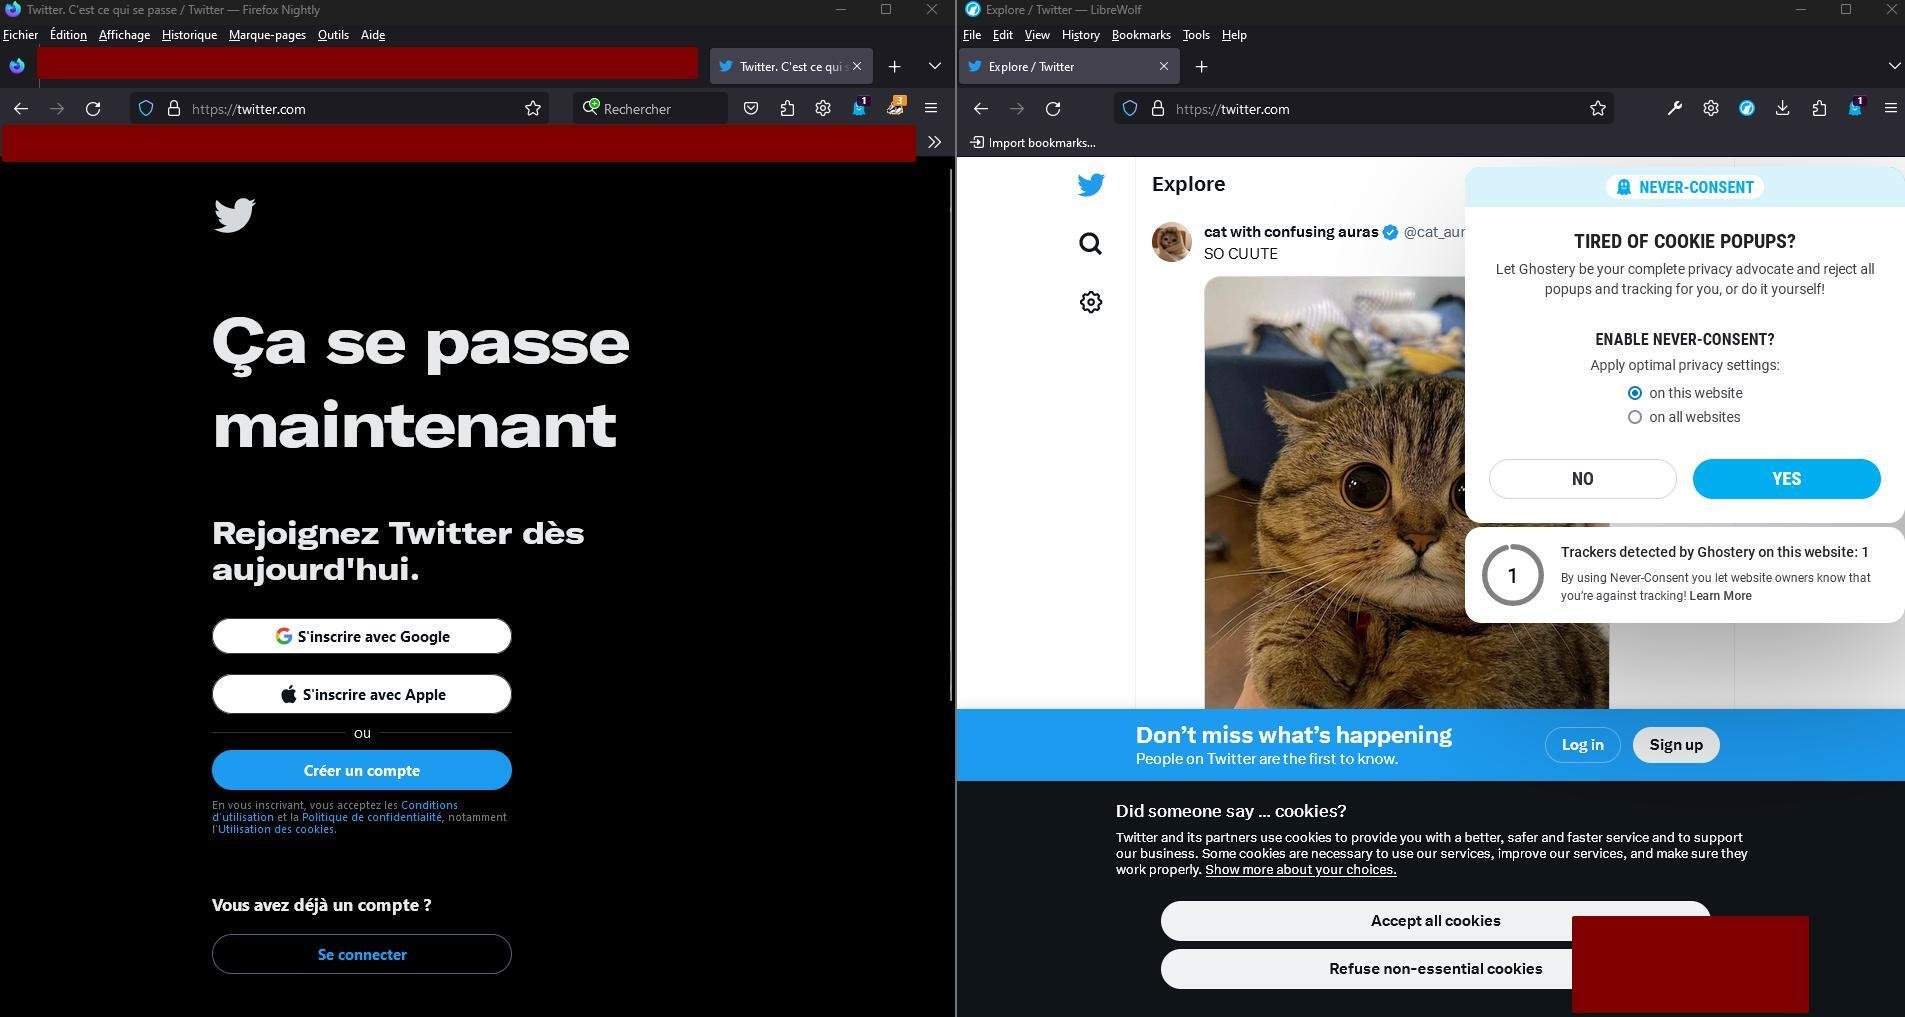Click YES in Ghostery Never-Consent popup
Screen dimensions: 1905x1017
[1786, 479]
